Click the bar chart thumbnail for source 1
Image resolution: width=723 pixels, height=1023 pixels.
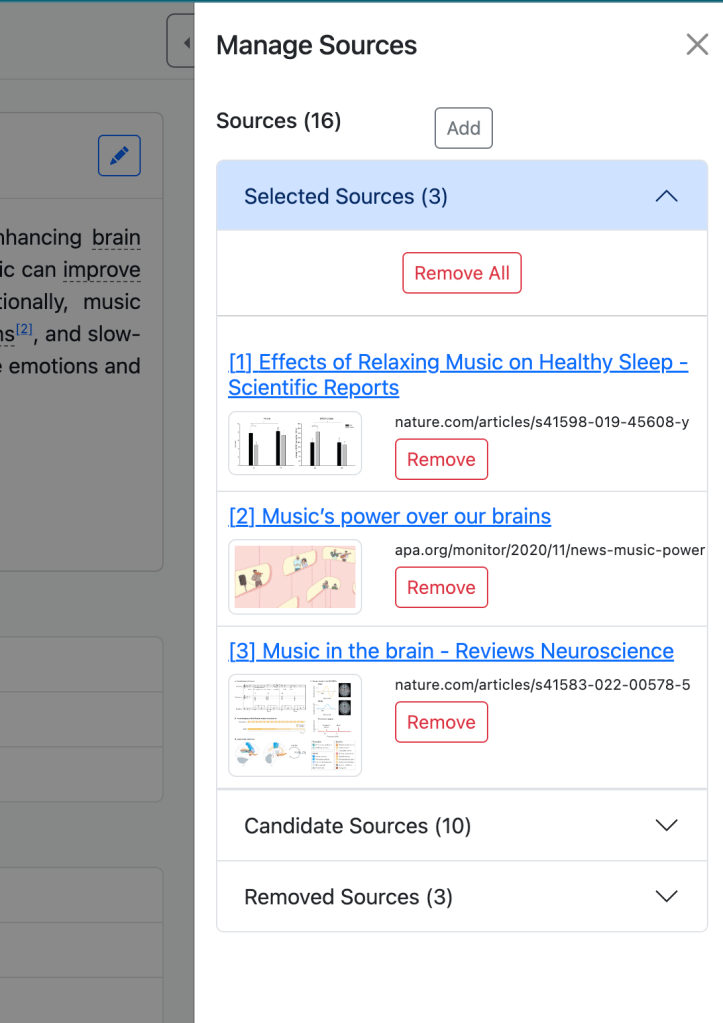point(295,443)
